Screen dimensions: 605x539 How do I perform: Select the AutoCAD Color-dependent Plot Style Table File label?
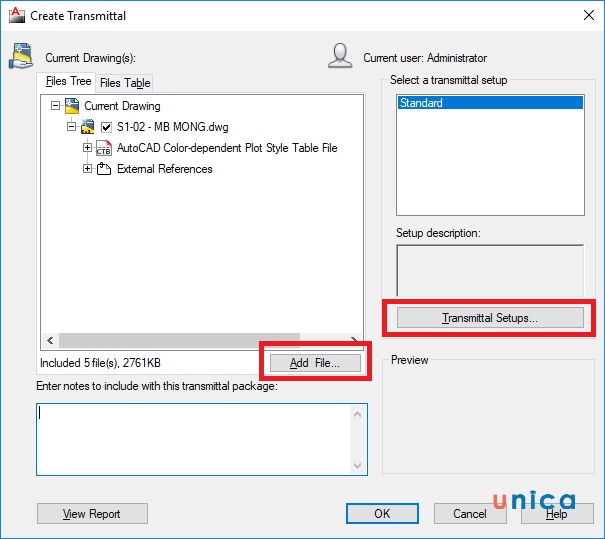pos(227,148)
